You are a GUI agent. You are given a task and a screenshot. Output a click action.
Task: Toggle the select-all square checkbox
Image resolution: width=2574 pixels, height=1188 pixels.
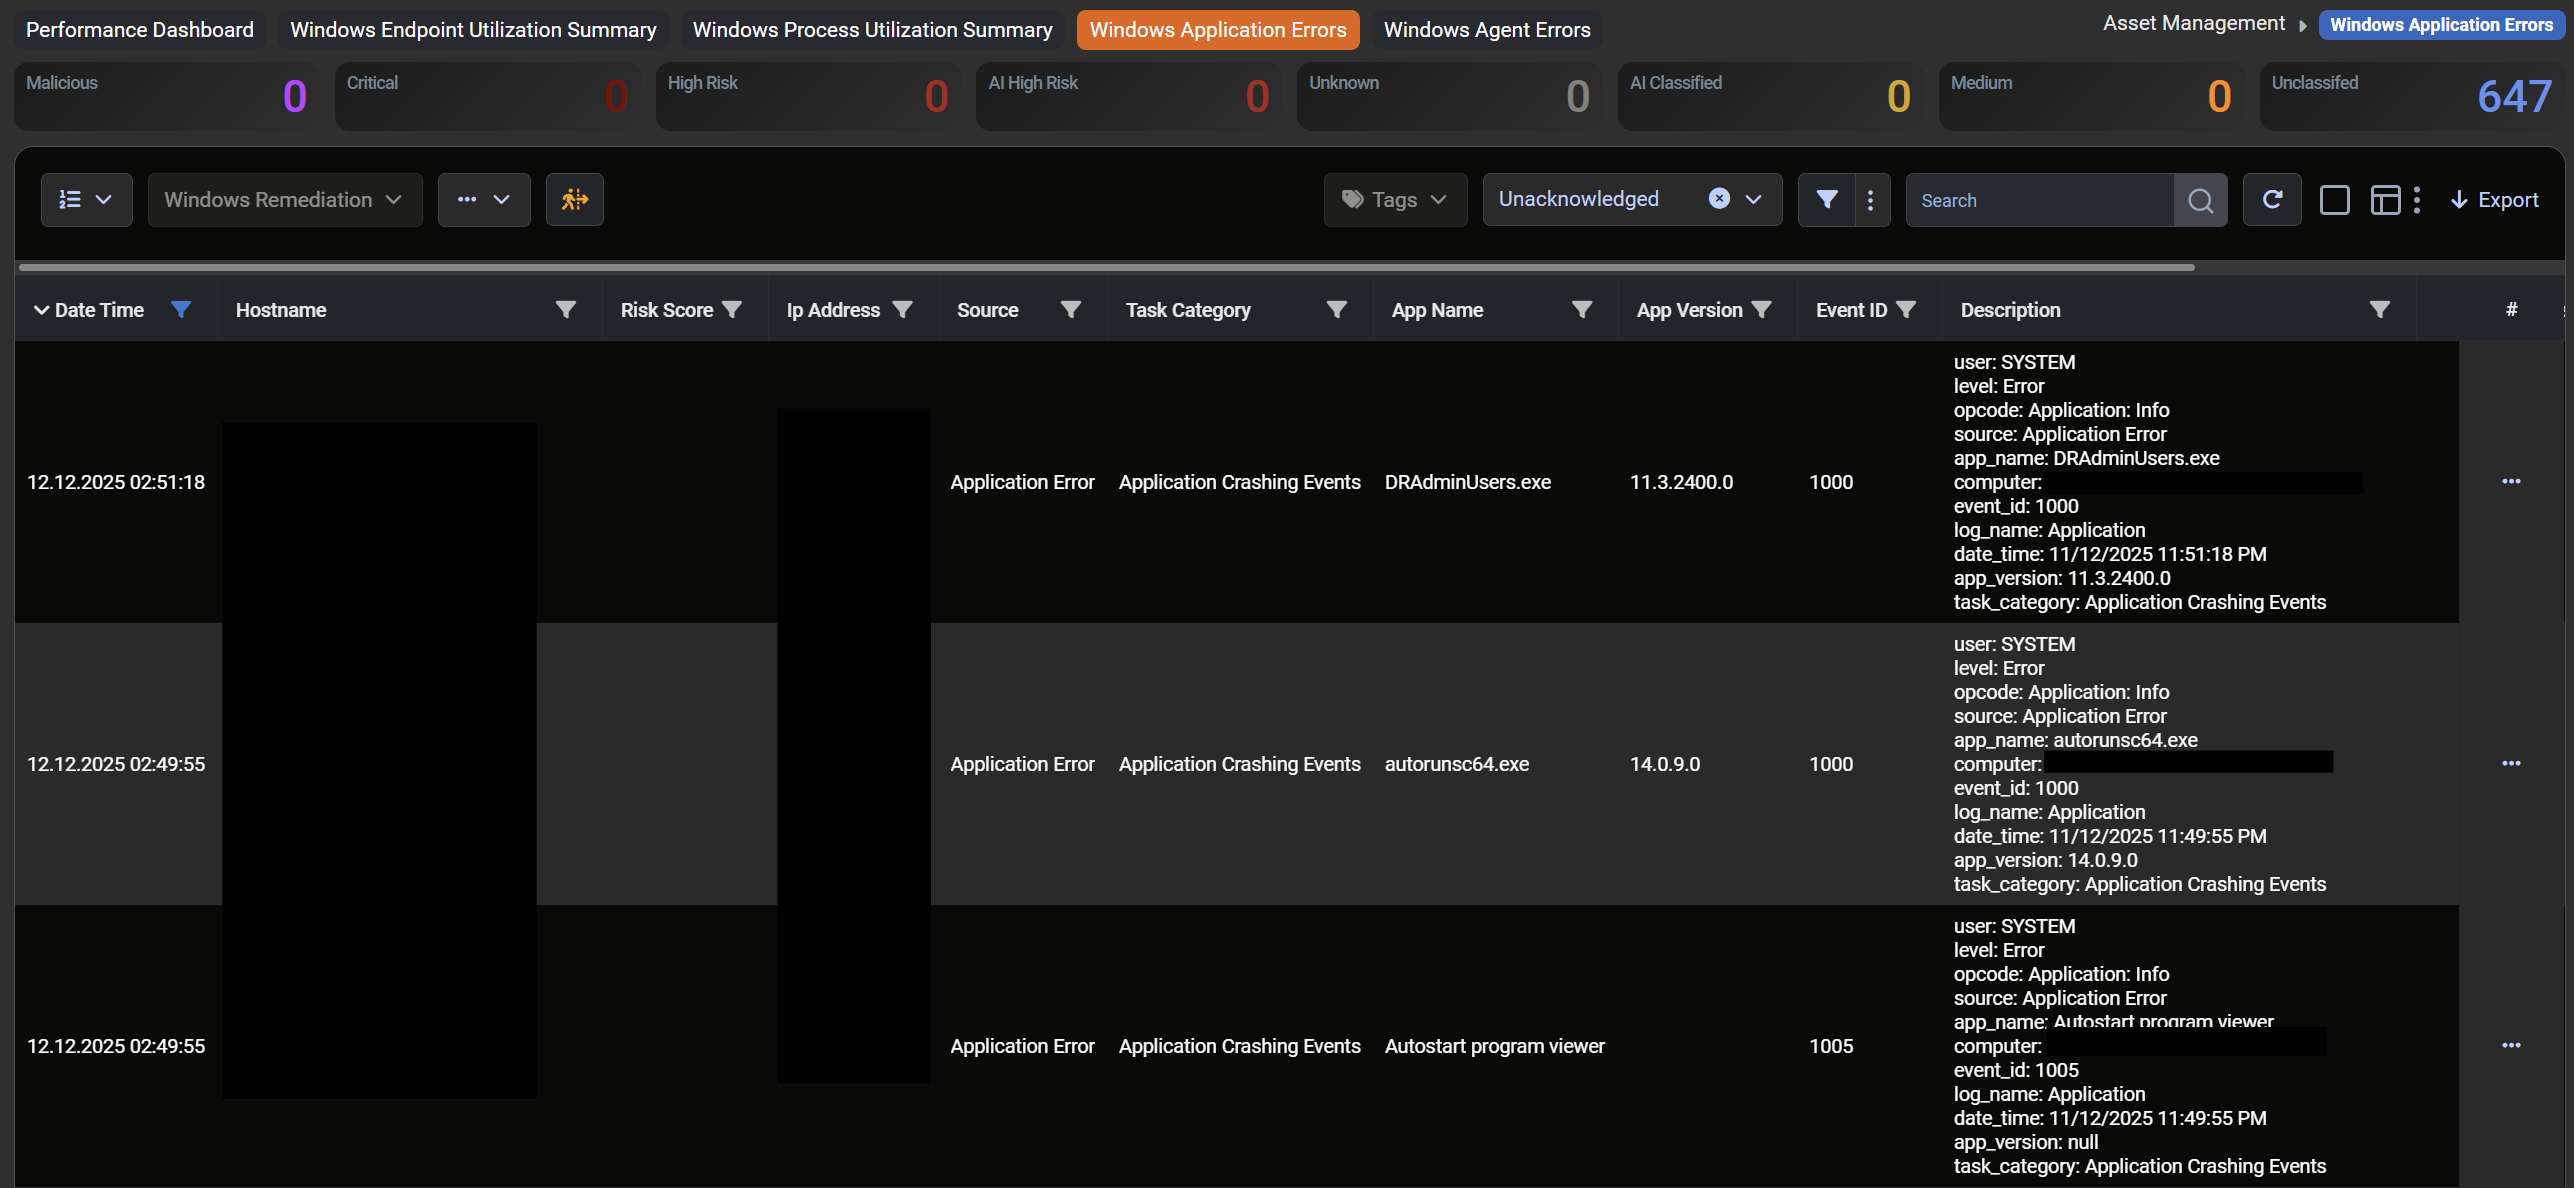(x=2334, y=200)
